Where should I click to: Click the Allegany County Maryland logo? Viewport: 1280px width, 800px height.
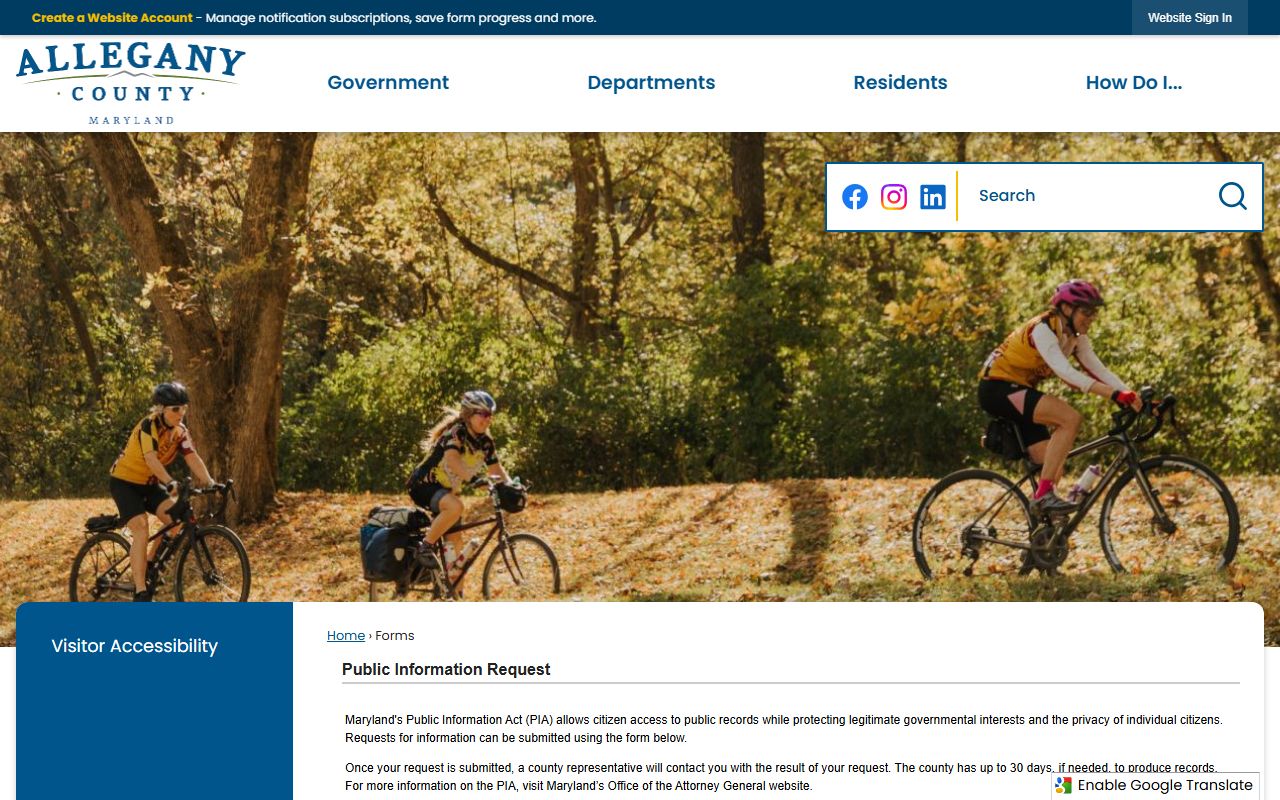point(130,84)
